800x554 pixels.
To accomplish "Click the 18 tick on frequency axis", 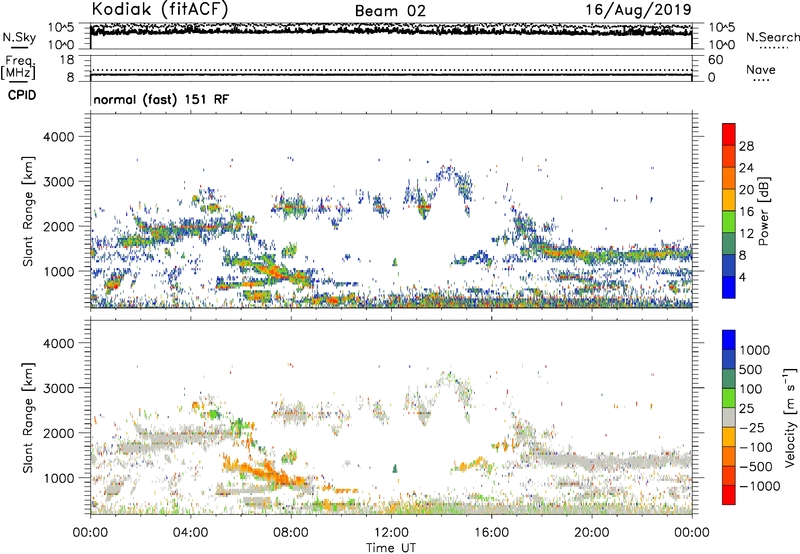I will coord(67,60).
